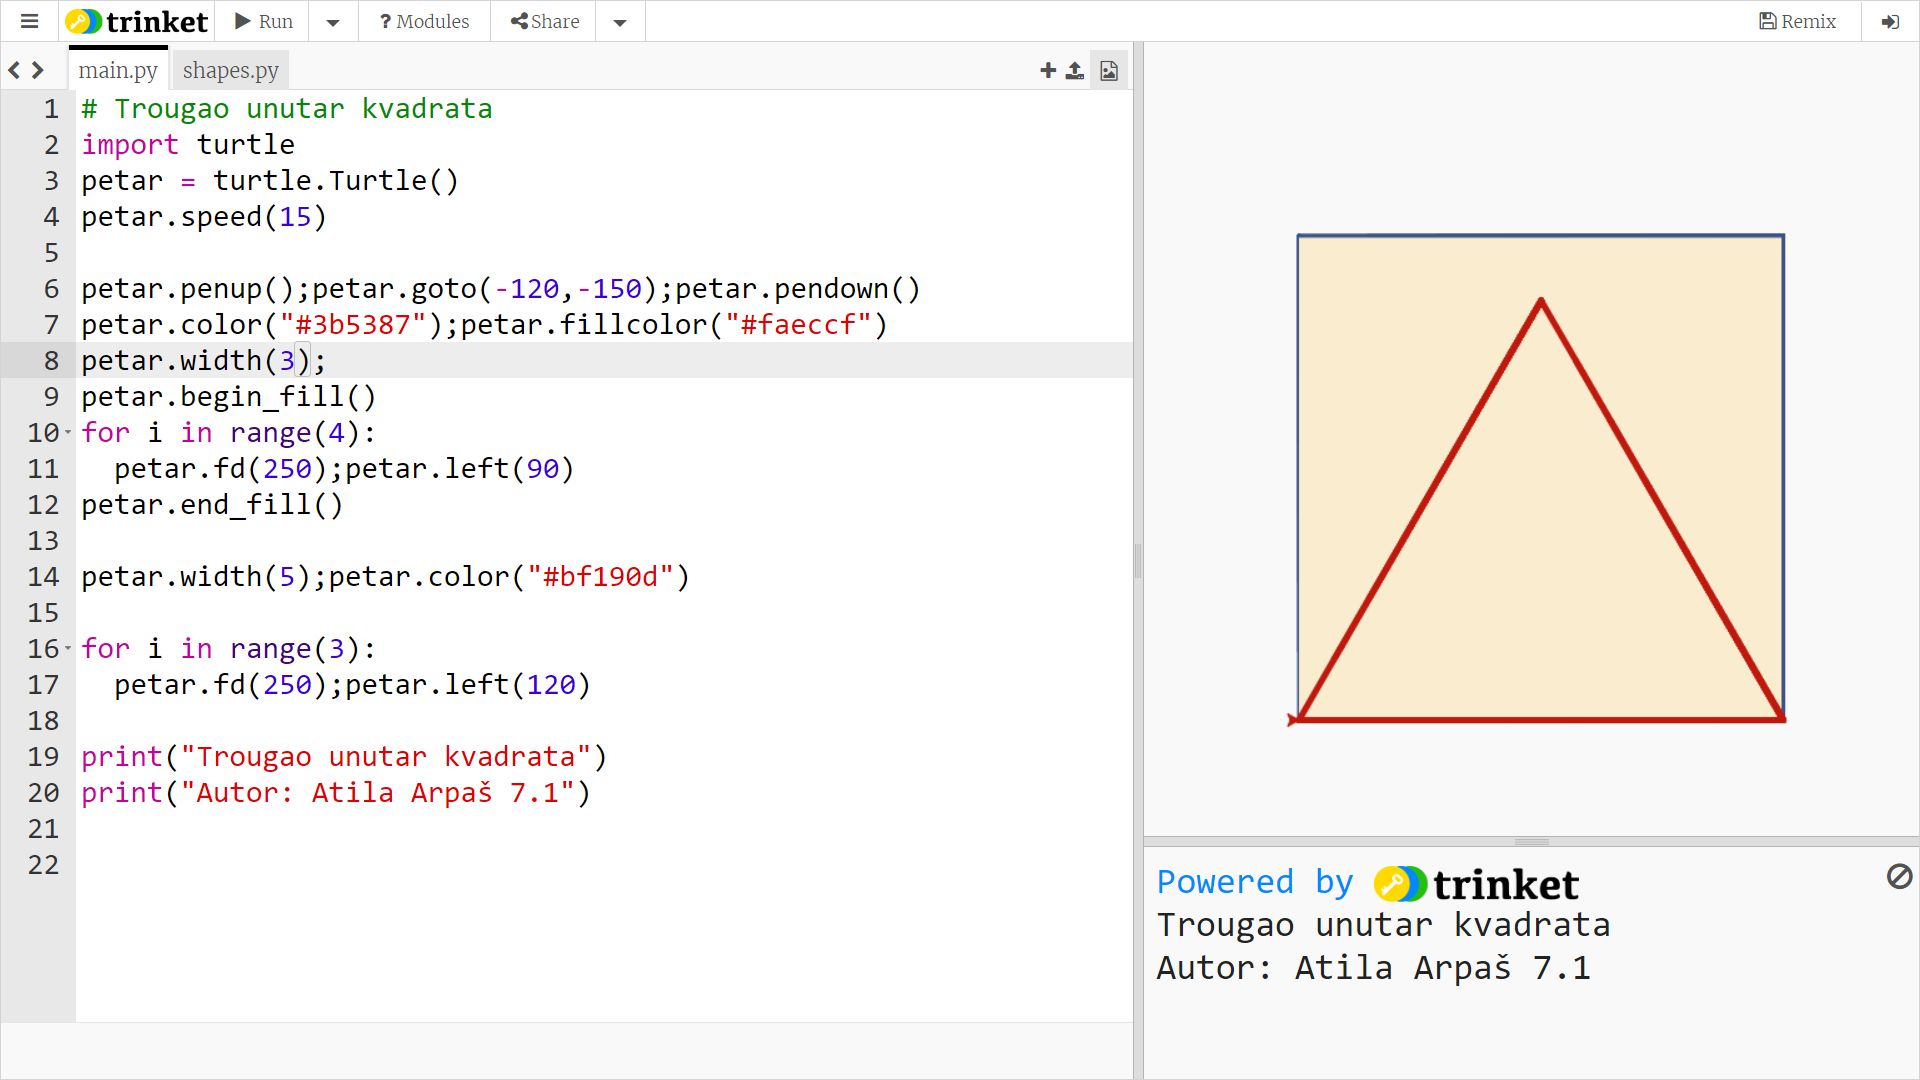Collapse the for loop on line 10

pos(68,432)
